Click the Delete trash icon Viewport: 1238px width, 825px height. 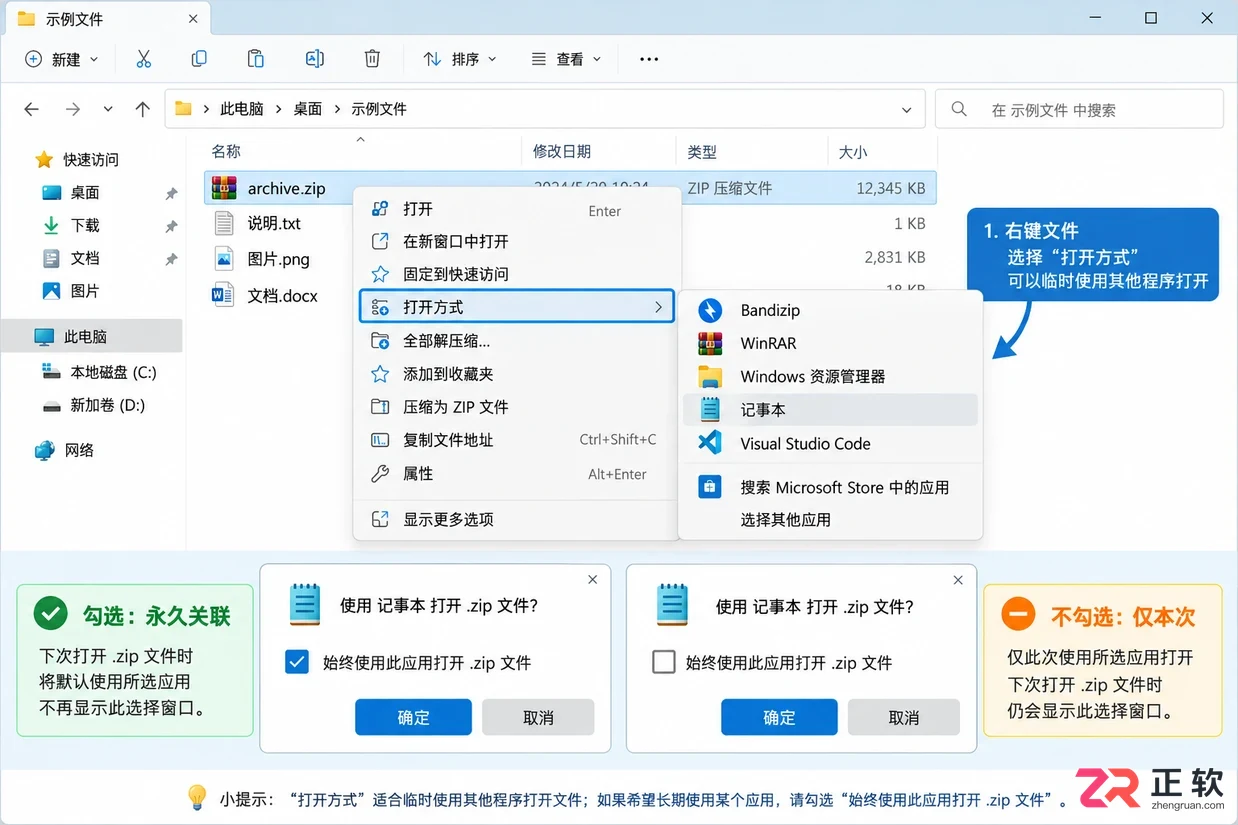(x=372, y=59)
